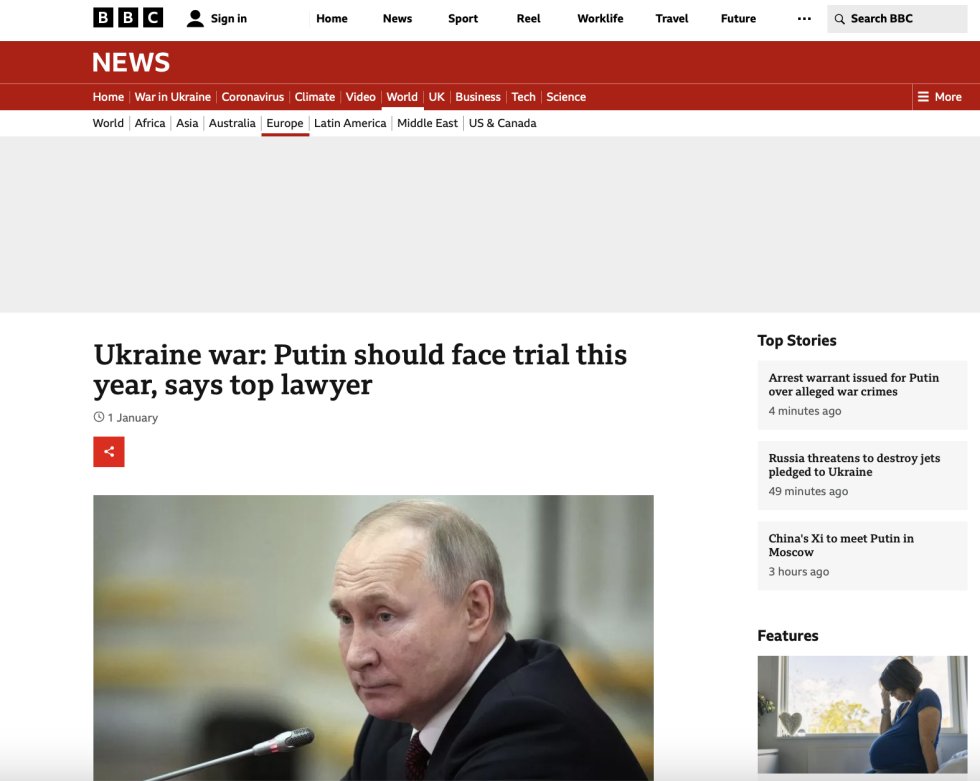Open the Climate news section
This screenshot has width=980, height=781.
[314, 97]
